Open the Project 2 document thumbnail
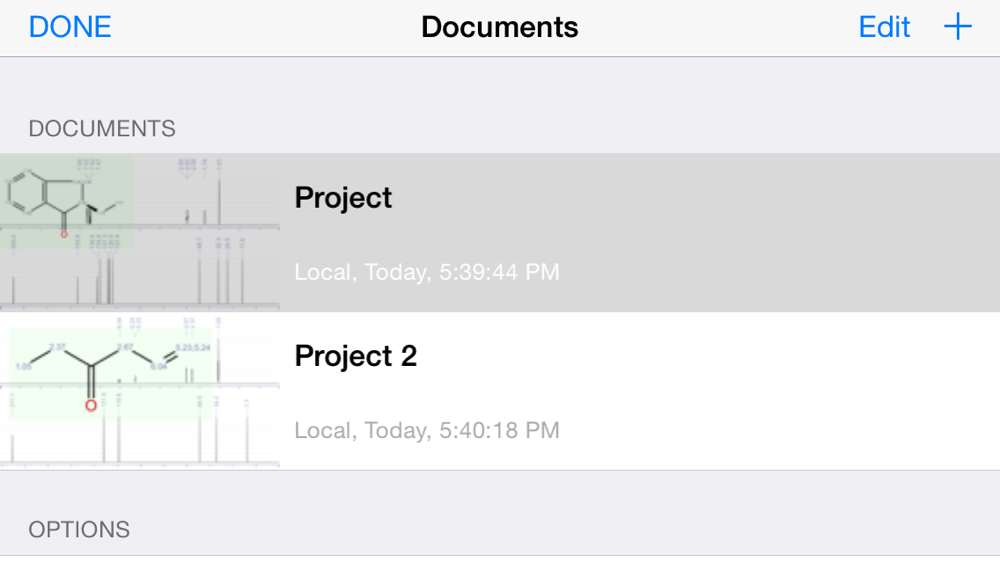Image resolution: width=1000 pixels, height=563 pixels. 140,391
